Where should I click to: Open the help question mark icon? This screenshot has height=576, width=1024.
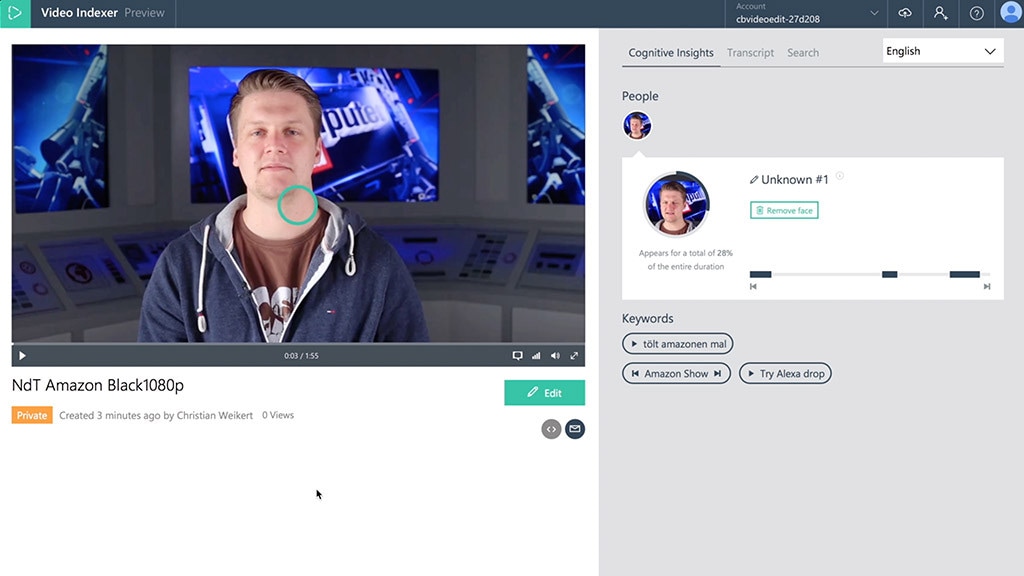pos(976,13)
